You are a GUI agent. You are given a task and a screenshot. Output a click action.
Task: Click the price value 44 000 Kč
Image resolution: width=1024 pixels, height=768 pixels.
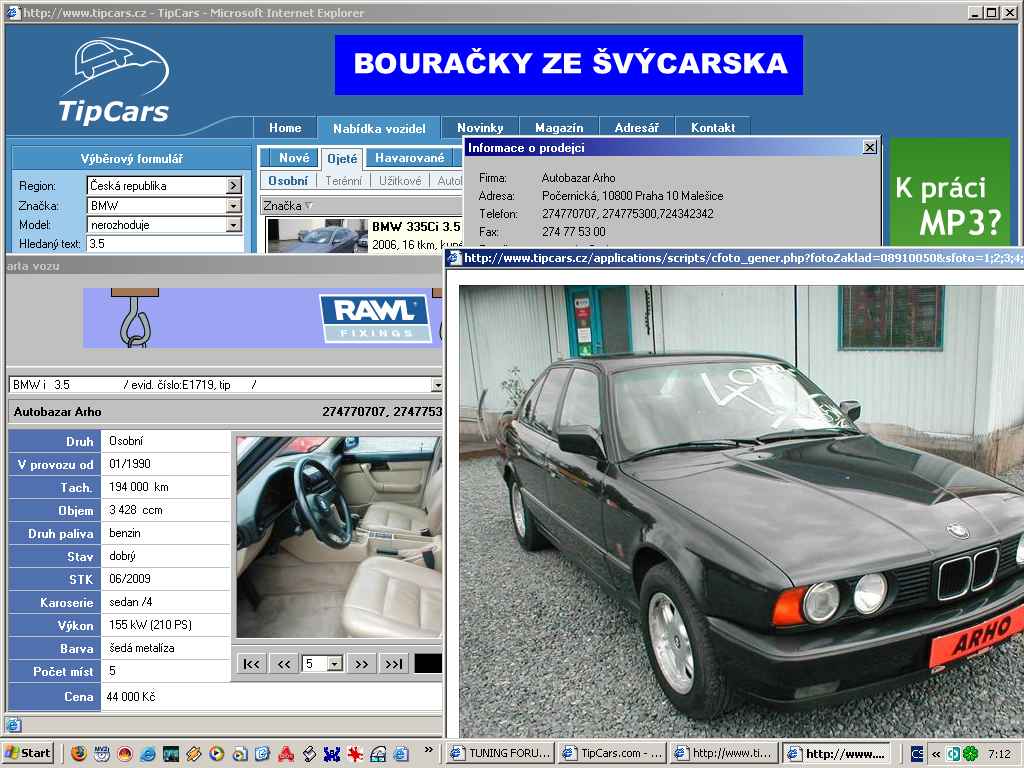[131, 697]
